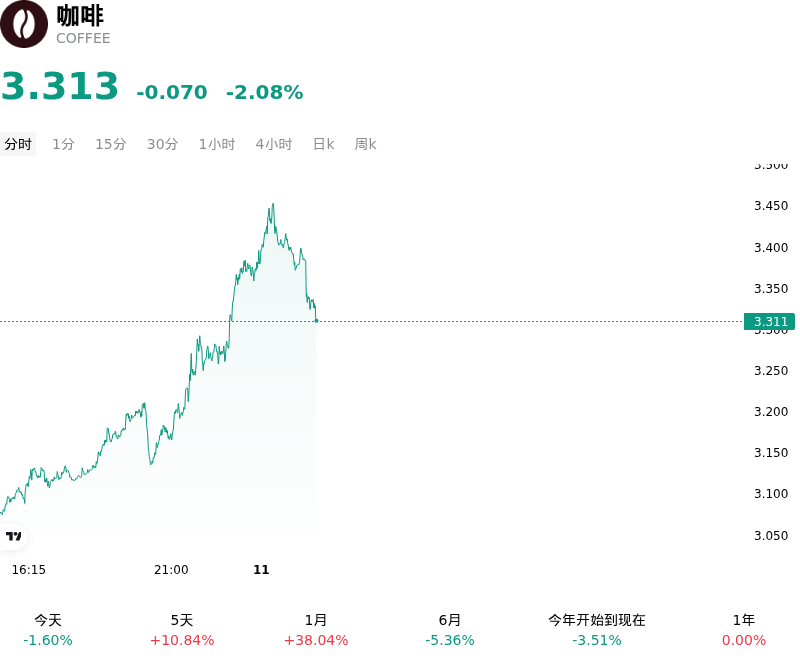
Task: Select the 1年 one-year range
Action: coord(744,630)
